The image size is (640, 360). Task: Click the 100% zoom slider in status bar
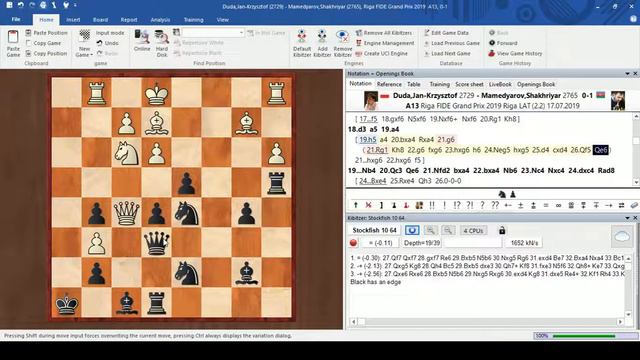[586, 336]
